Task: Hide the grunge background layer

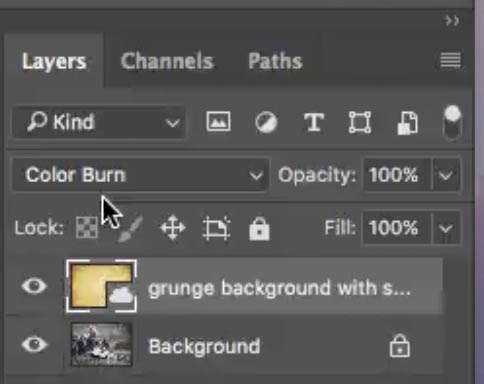Action: point(34,286)
